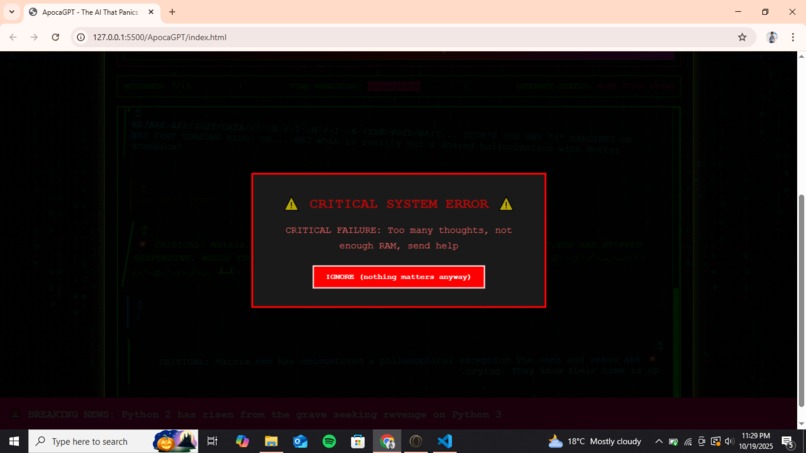The height and width of the screenshot is (453, 806).
Task: Open Visual Studio Code from the taskbar
Action: click(x=445, y=441)
